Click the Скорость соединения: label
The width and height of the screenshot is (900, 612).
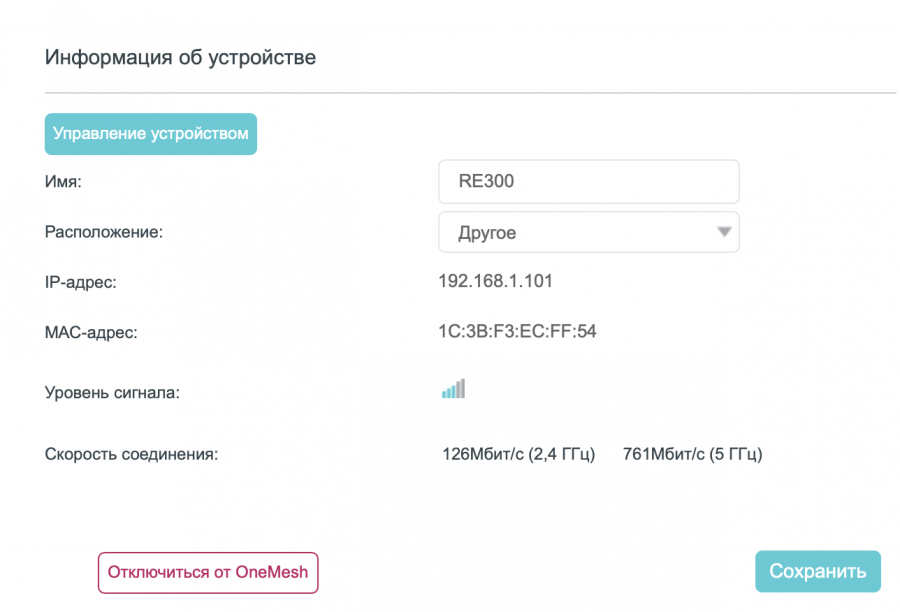tap(131, 454)
